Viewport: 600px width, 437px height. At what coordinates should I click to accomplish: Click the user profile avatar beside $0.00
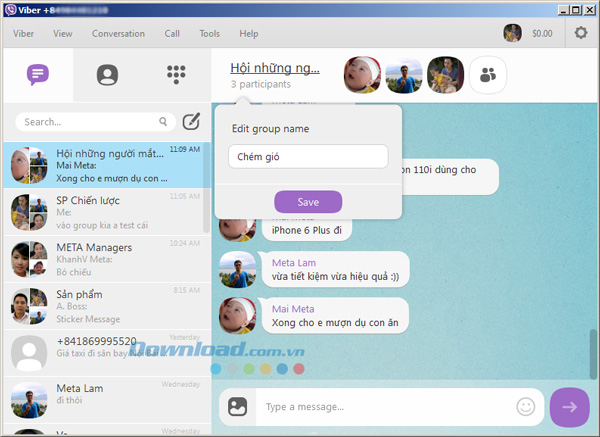click(x=512, y=33)
